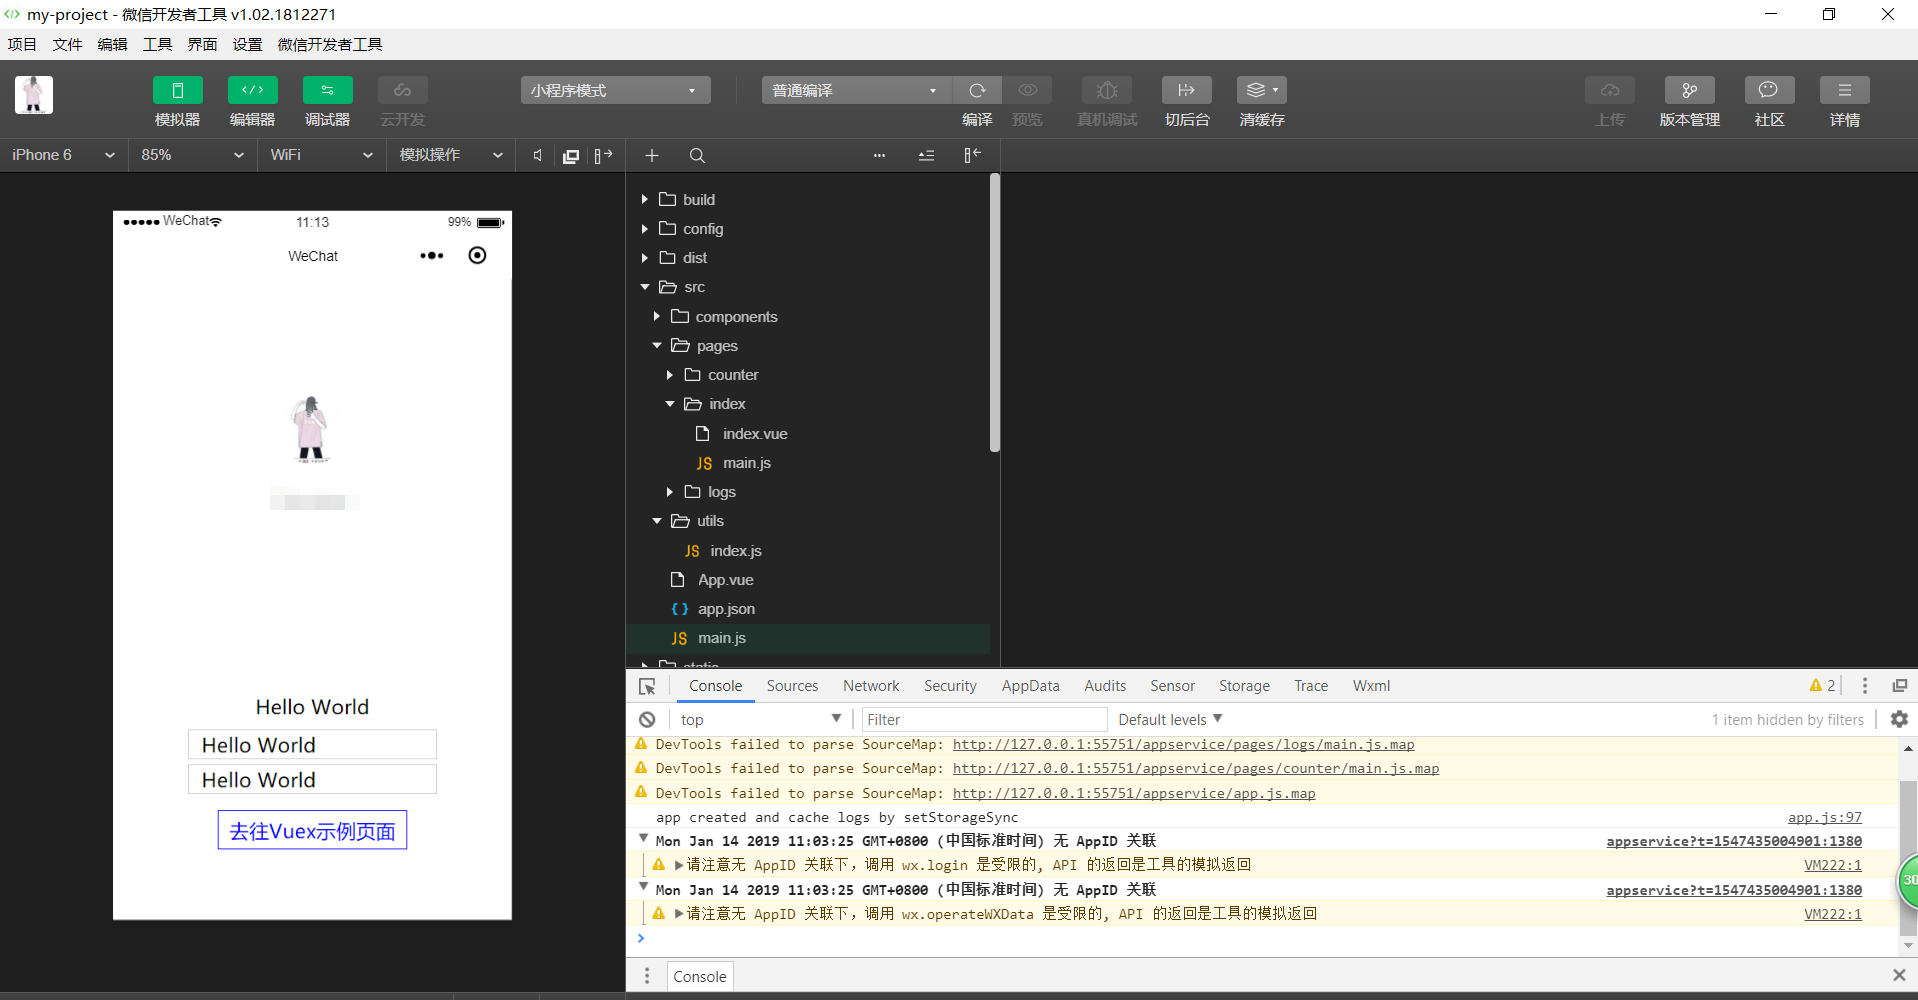Screen dimensions: 1918x1000
Task: Click the collapse all folders icon
Action: pyautogui.click(x=926, y=155)
